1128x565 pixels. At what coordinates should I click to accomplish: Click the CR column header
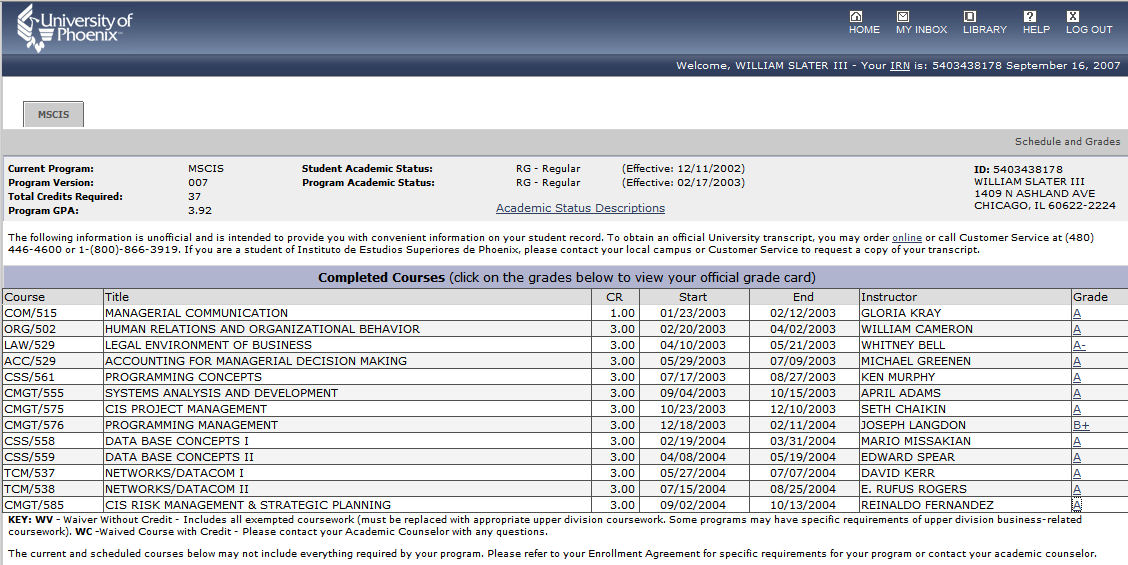point(615,297)
